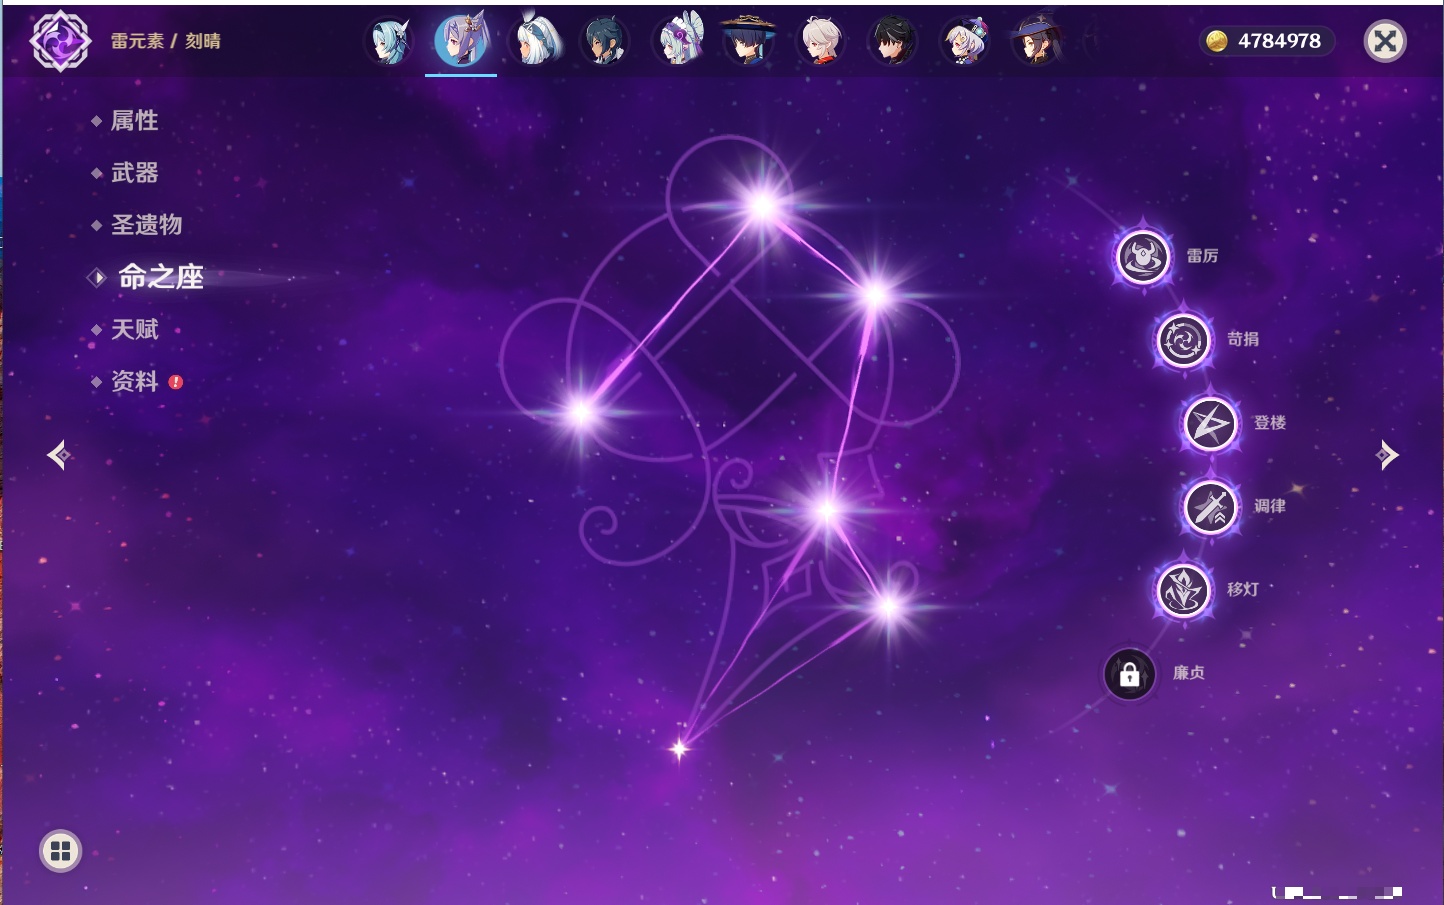The width and height of the screenshot is (1444, 905).
Task: Pick the white-haired Kazuha avatar
Action: [x=820, y=41]
